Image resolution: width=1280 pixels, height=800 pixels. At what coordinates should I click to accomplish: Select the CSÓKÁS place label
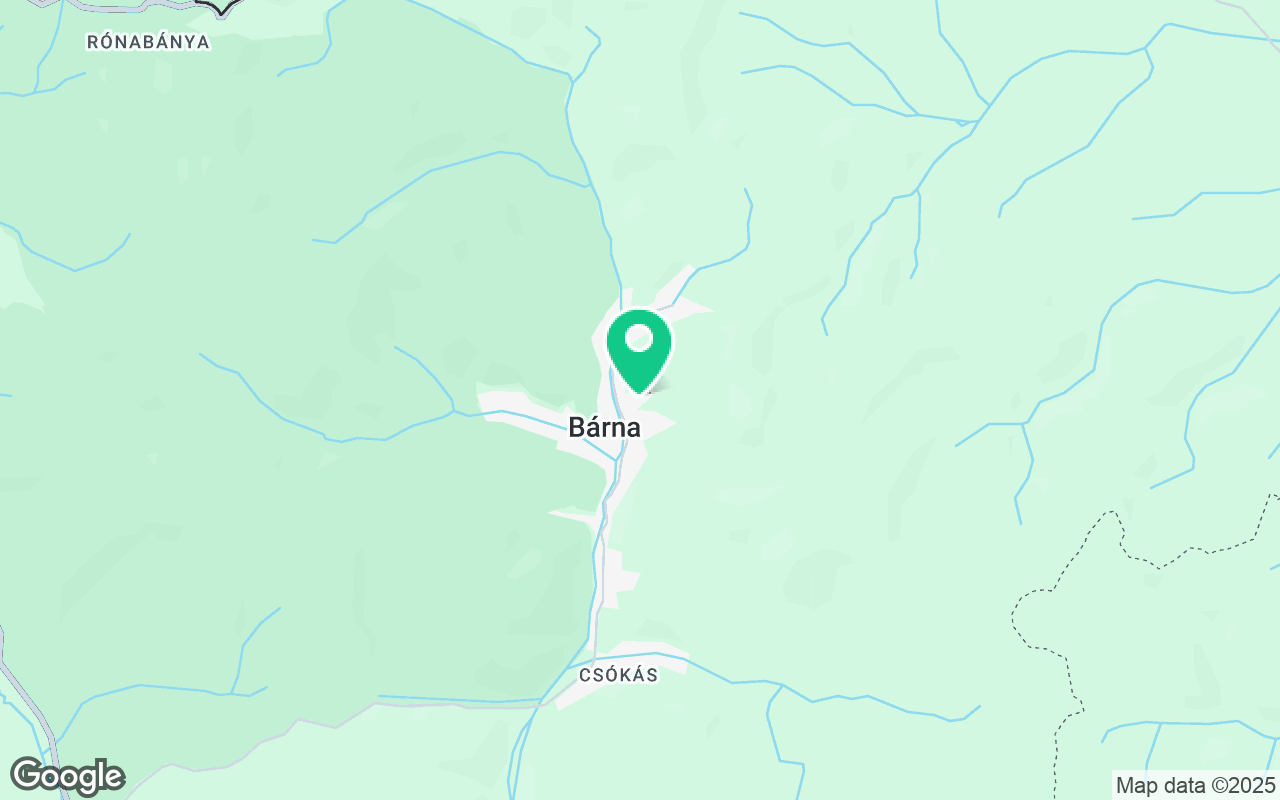point(619,675)
